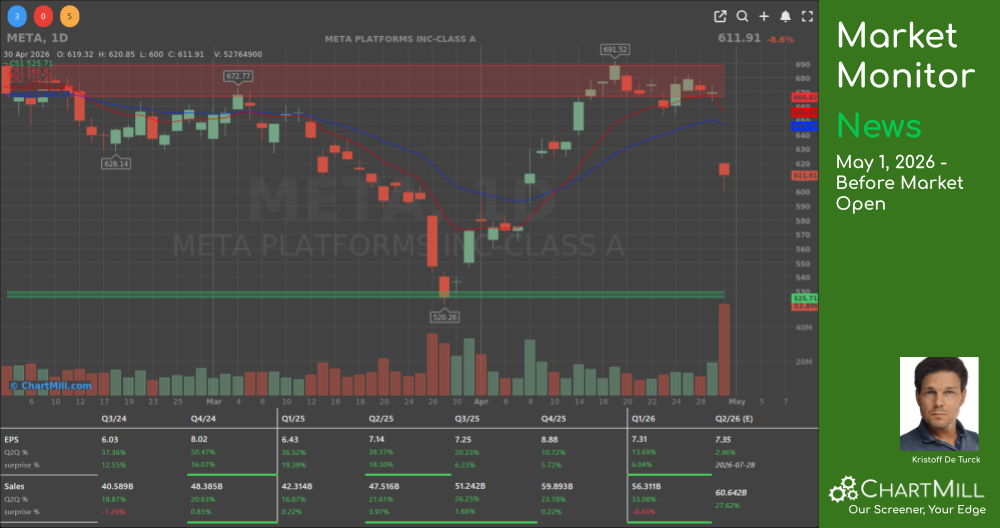The width and height of the screenshot is (1000, 528).
Task: Click the 672.77 price marker
Action: (x=238, y=76)
